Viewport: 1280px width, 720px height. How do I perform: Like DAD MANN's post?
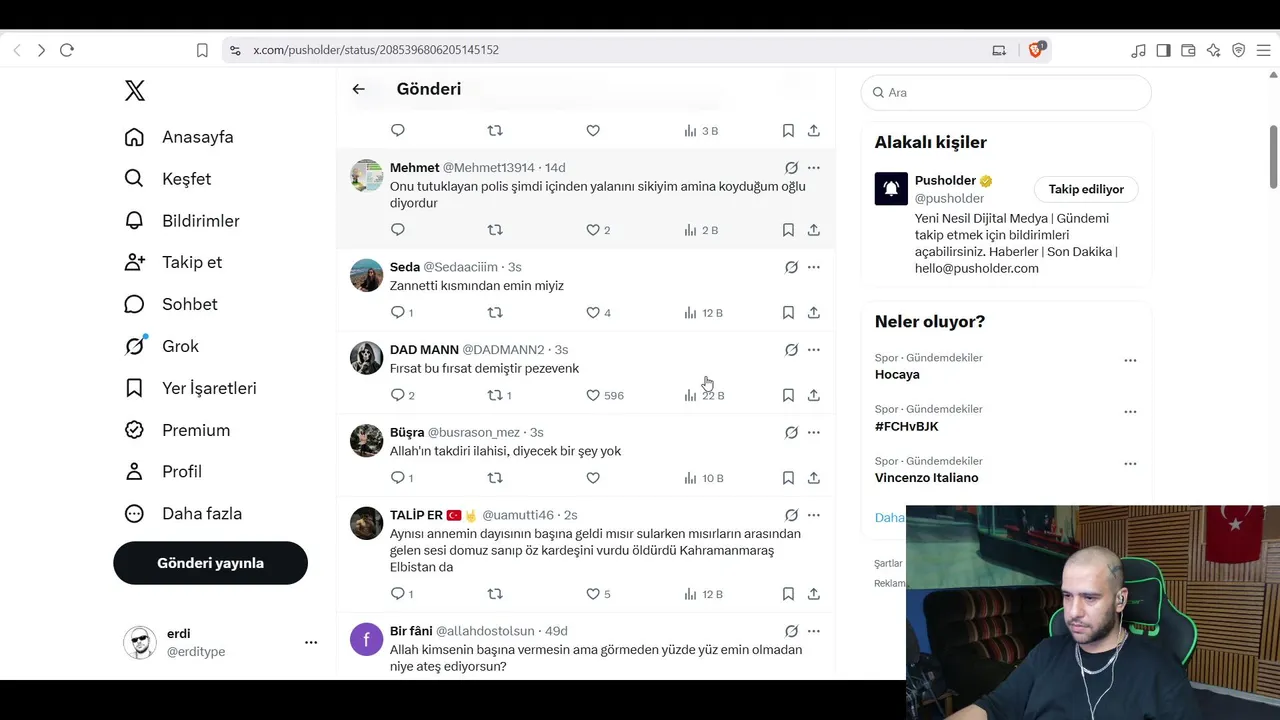click(593, 396)
